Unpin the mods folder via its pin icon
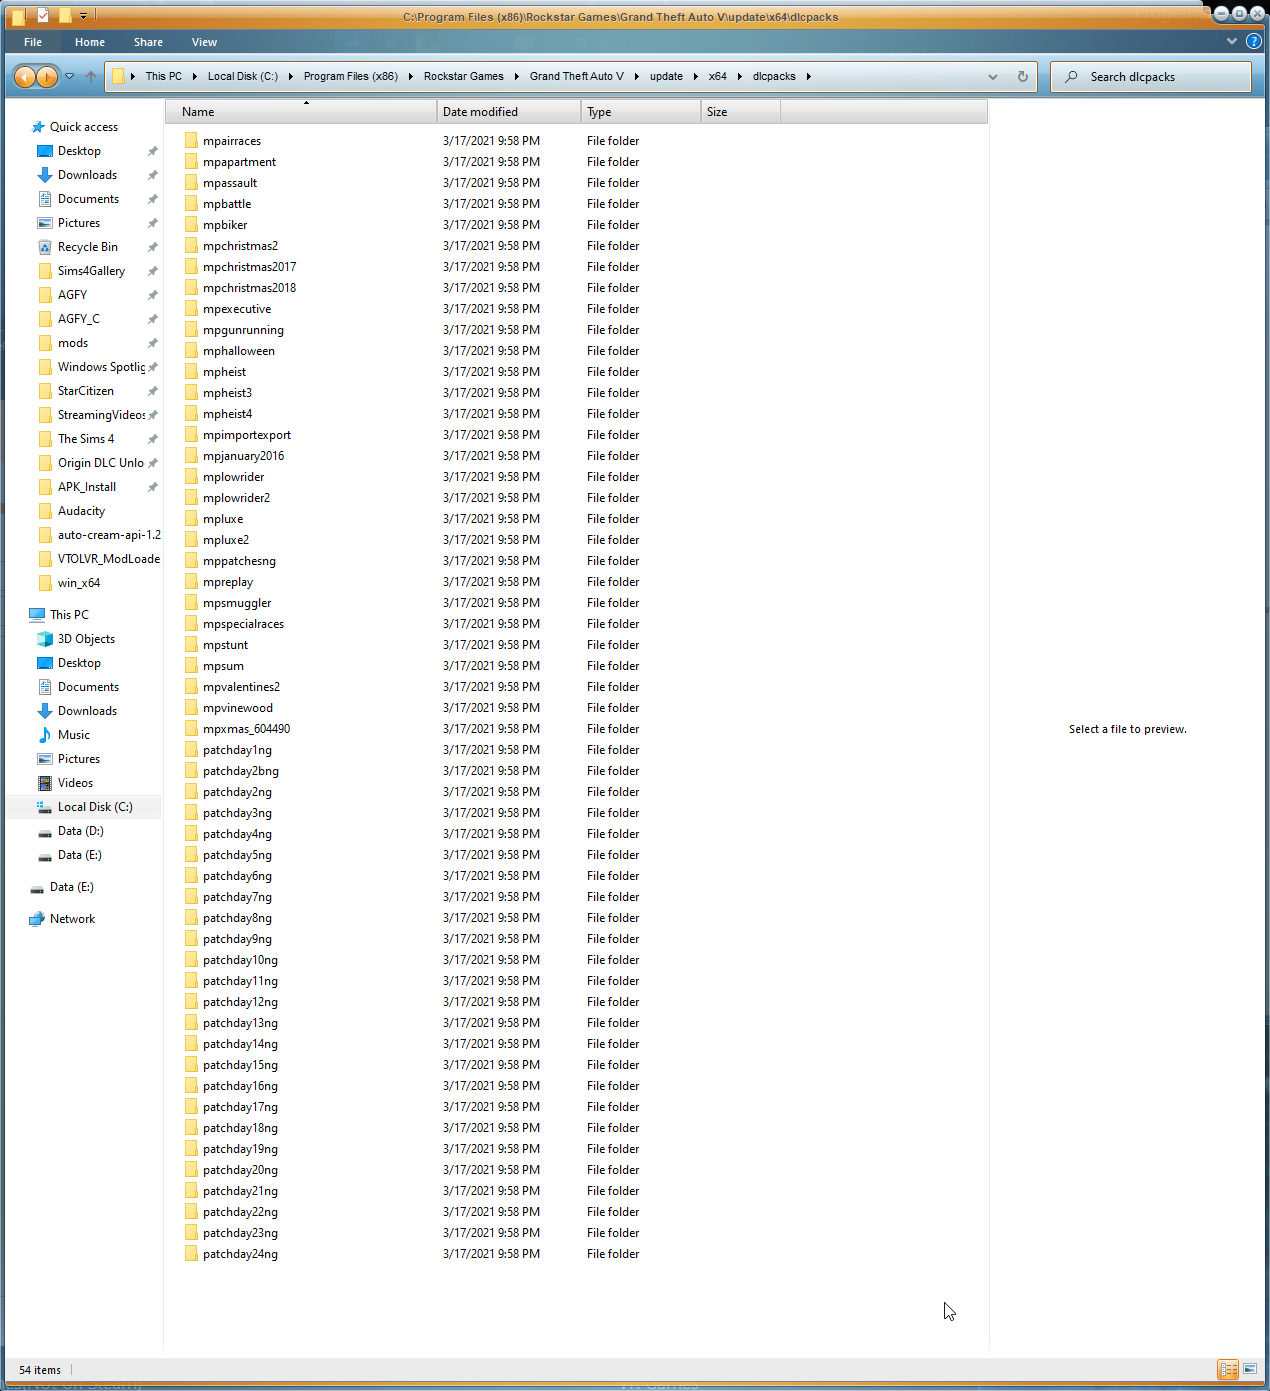Image resolution: width=1270 pixels, height=1391 pixels. pos(153,343)
